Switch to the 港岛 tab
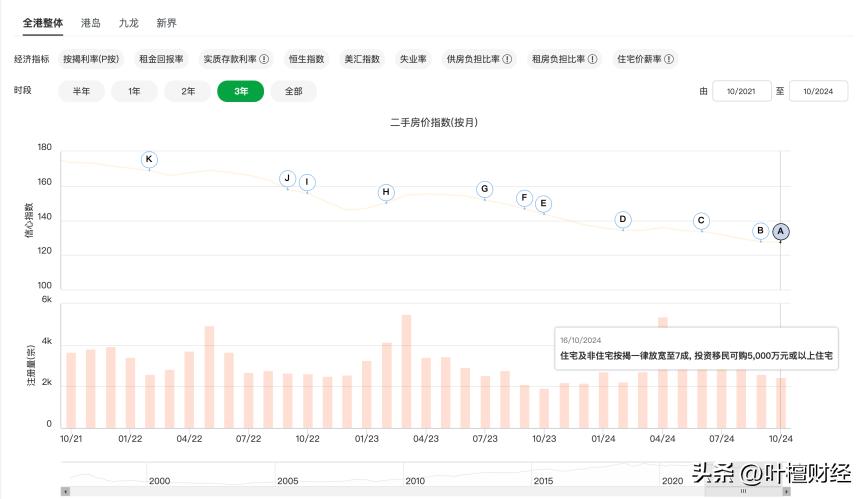The width and height of the screenshot is (866, 499). [x=91, y=21]
